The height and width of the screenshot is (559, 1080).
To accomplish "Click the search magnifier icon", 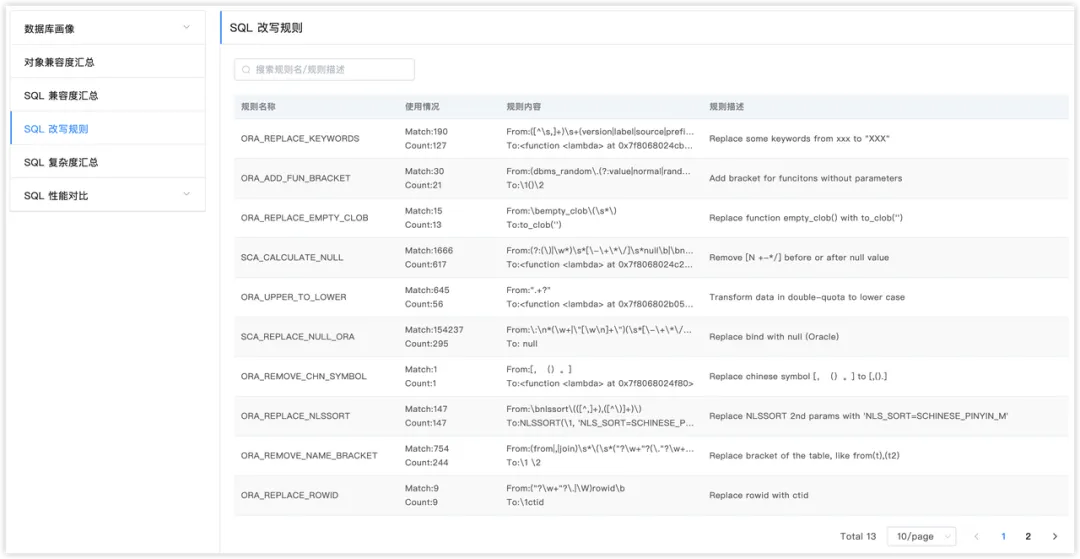I will [247, 70].
